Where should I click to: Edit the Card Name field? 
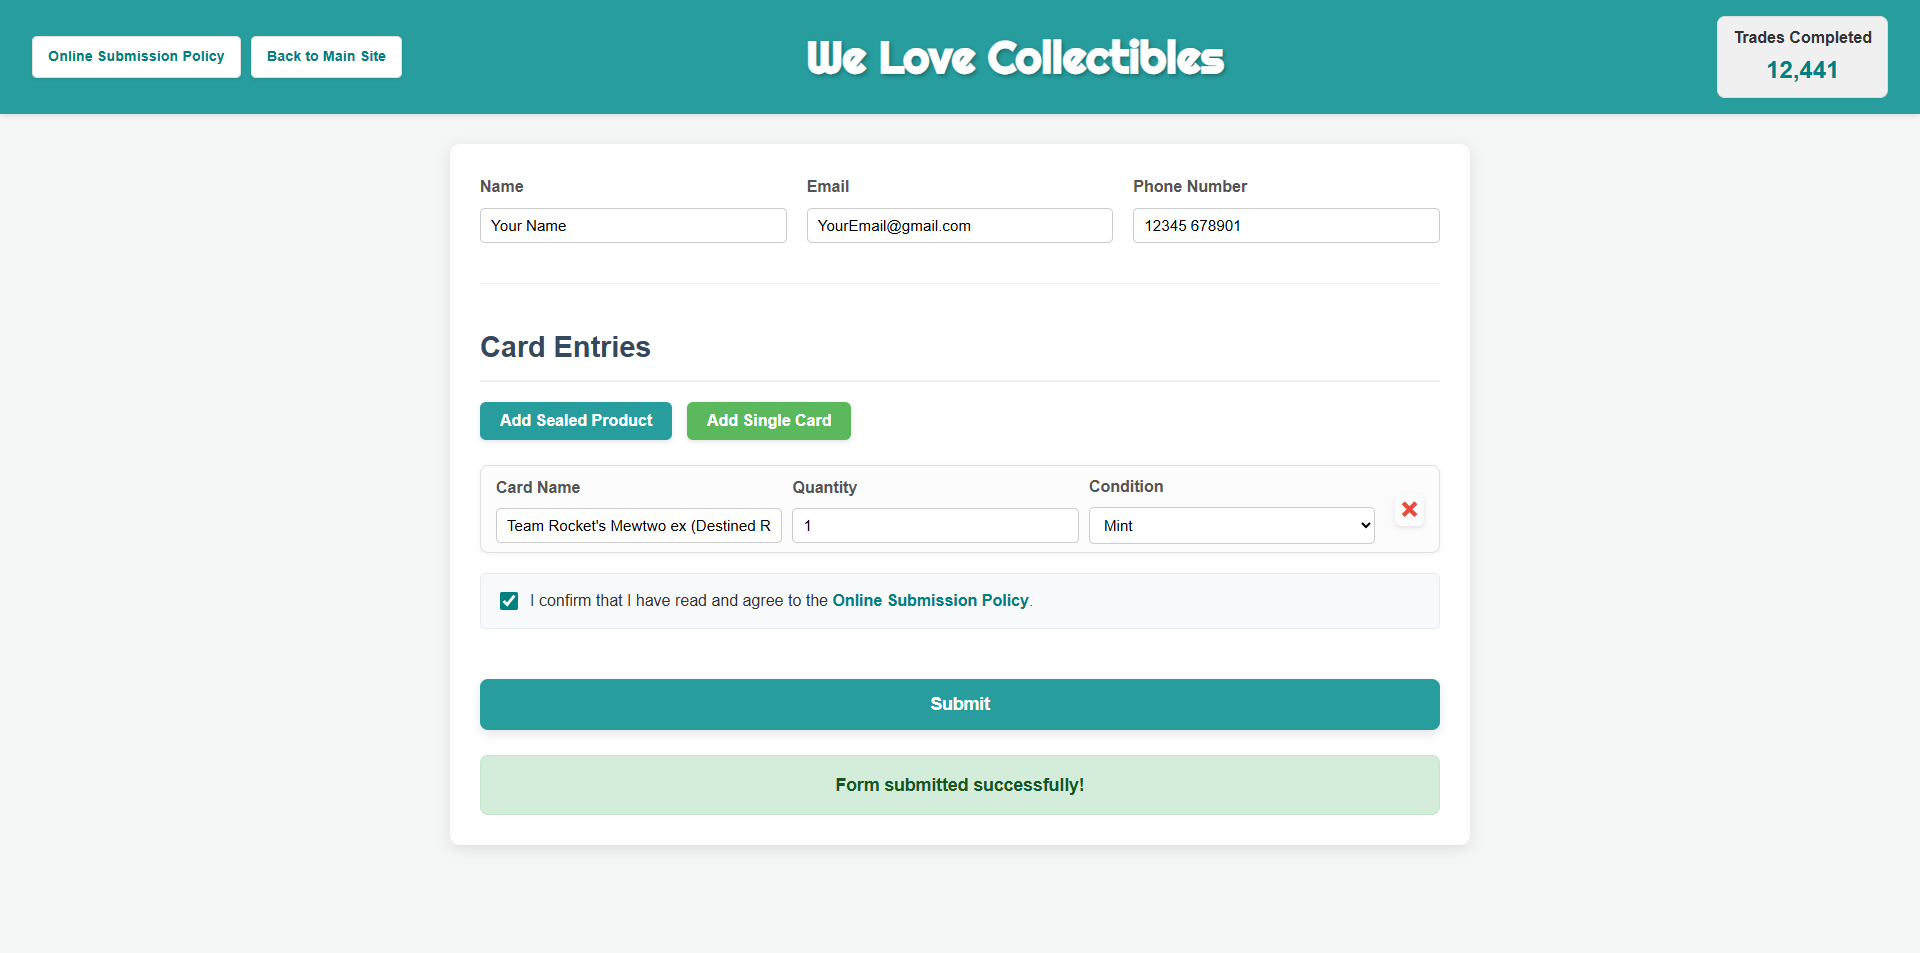pyautogui.click(x=639, y=526)
